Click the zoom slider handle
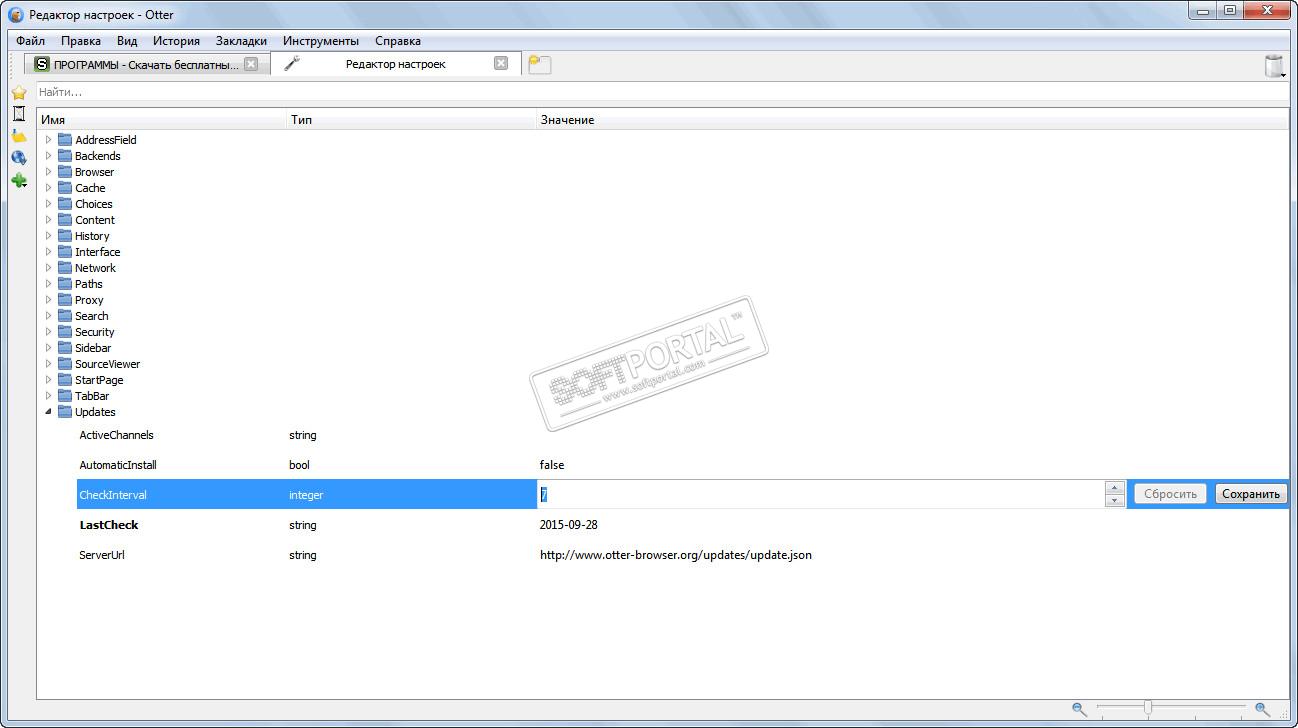The width and height of the screenshot is (1298, 728). coord(1147,708)
